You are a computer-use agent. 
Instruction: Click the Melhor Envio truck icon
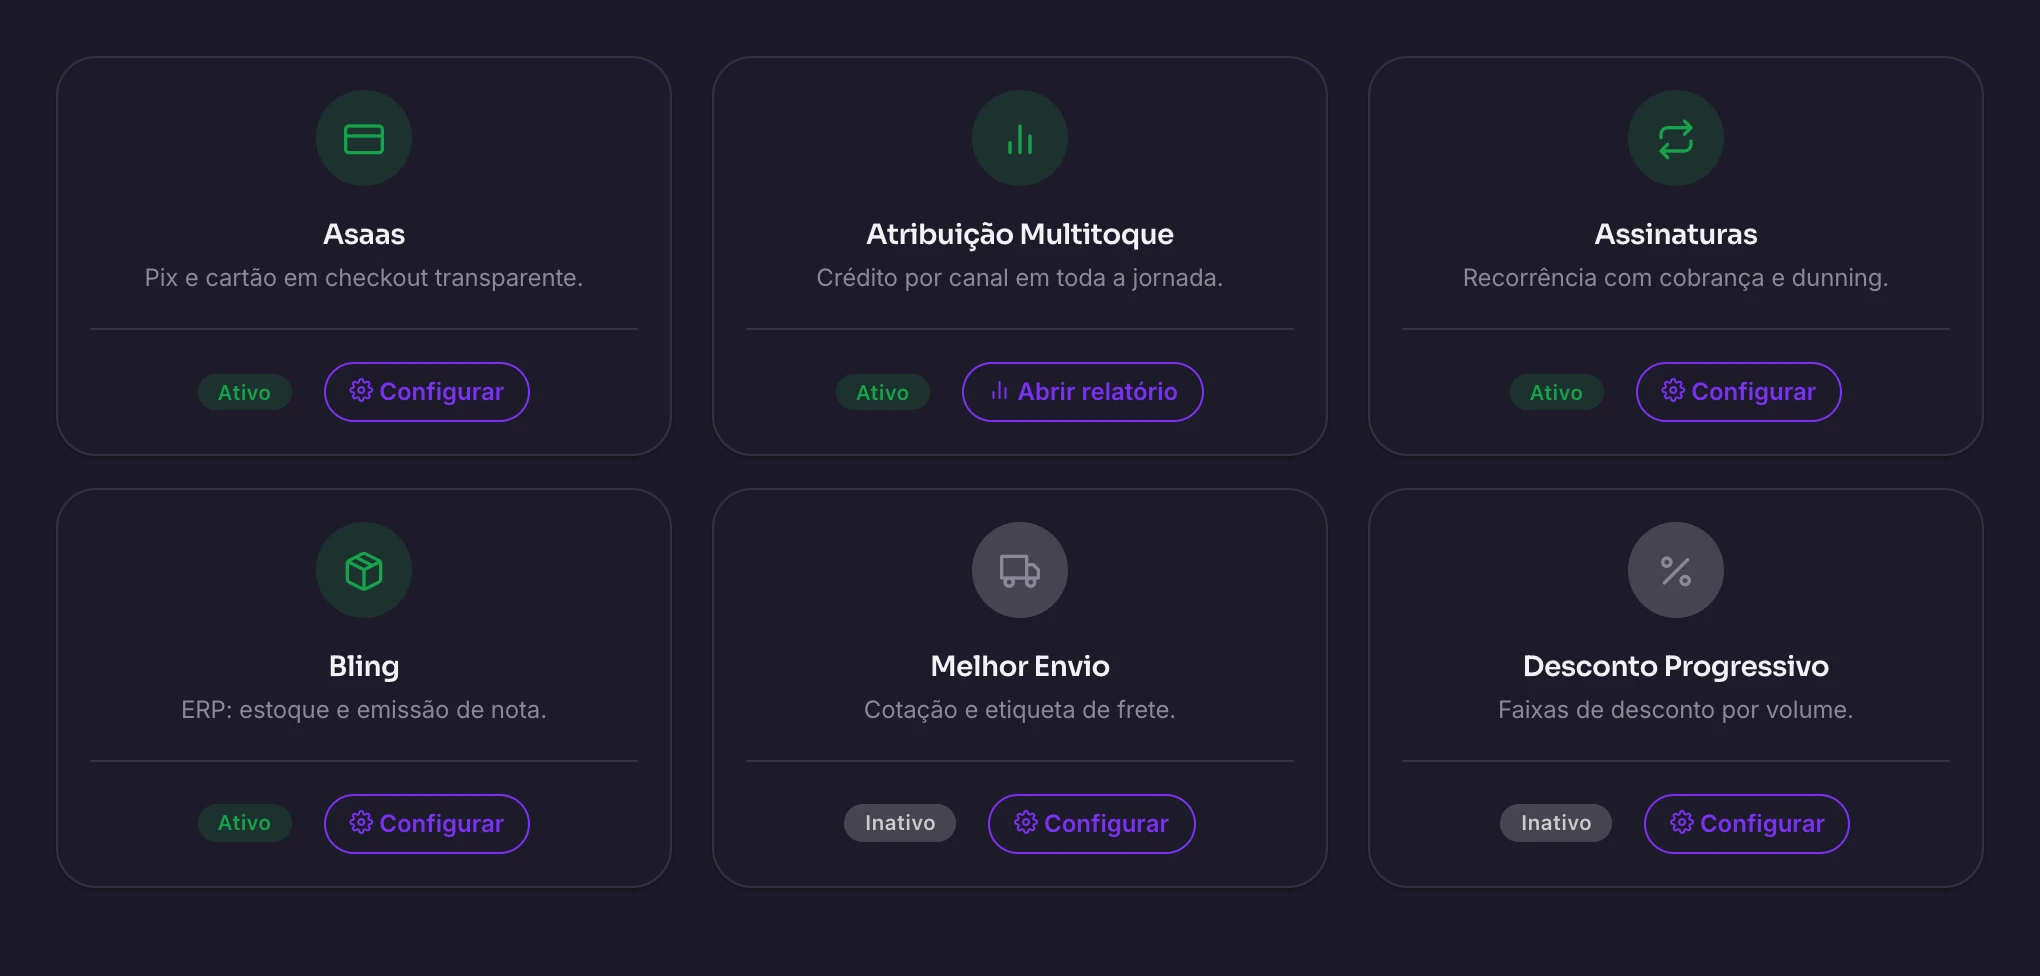point(1020,570)
